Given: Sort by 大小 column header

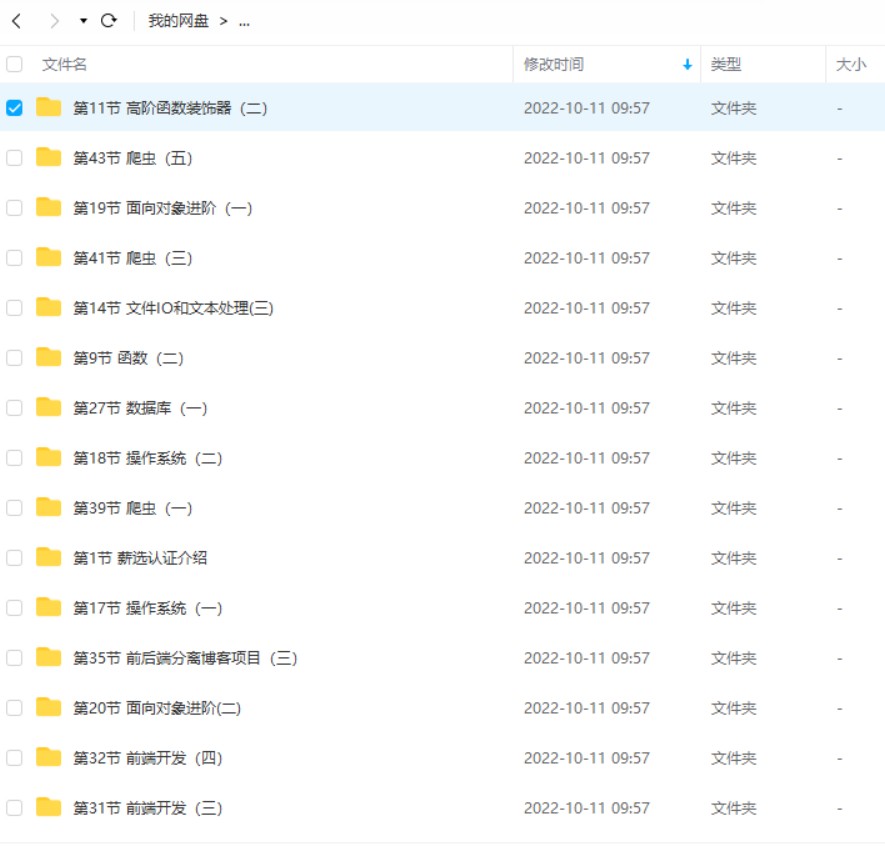Looking at the screenshot, I should tap(851, 64).
